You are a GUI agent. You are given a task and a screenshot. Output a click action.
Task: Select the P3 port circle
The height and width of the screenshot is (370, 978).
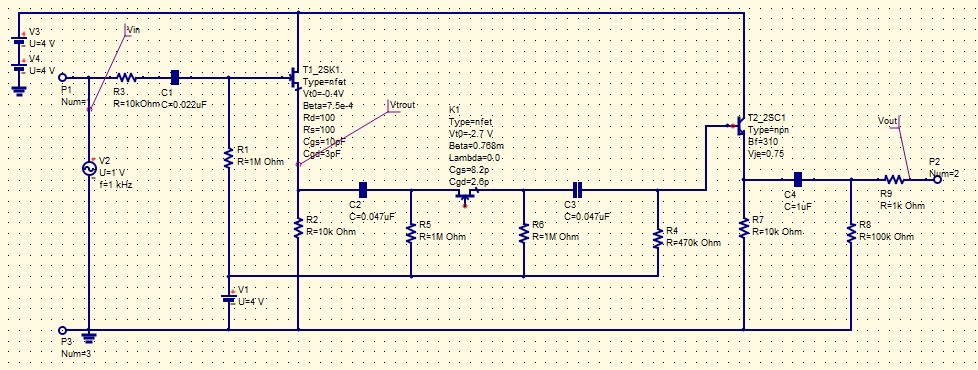[x=62, y=330]
